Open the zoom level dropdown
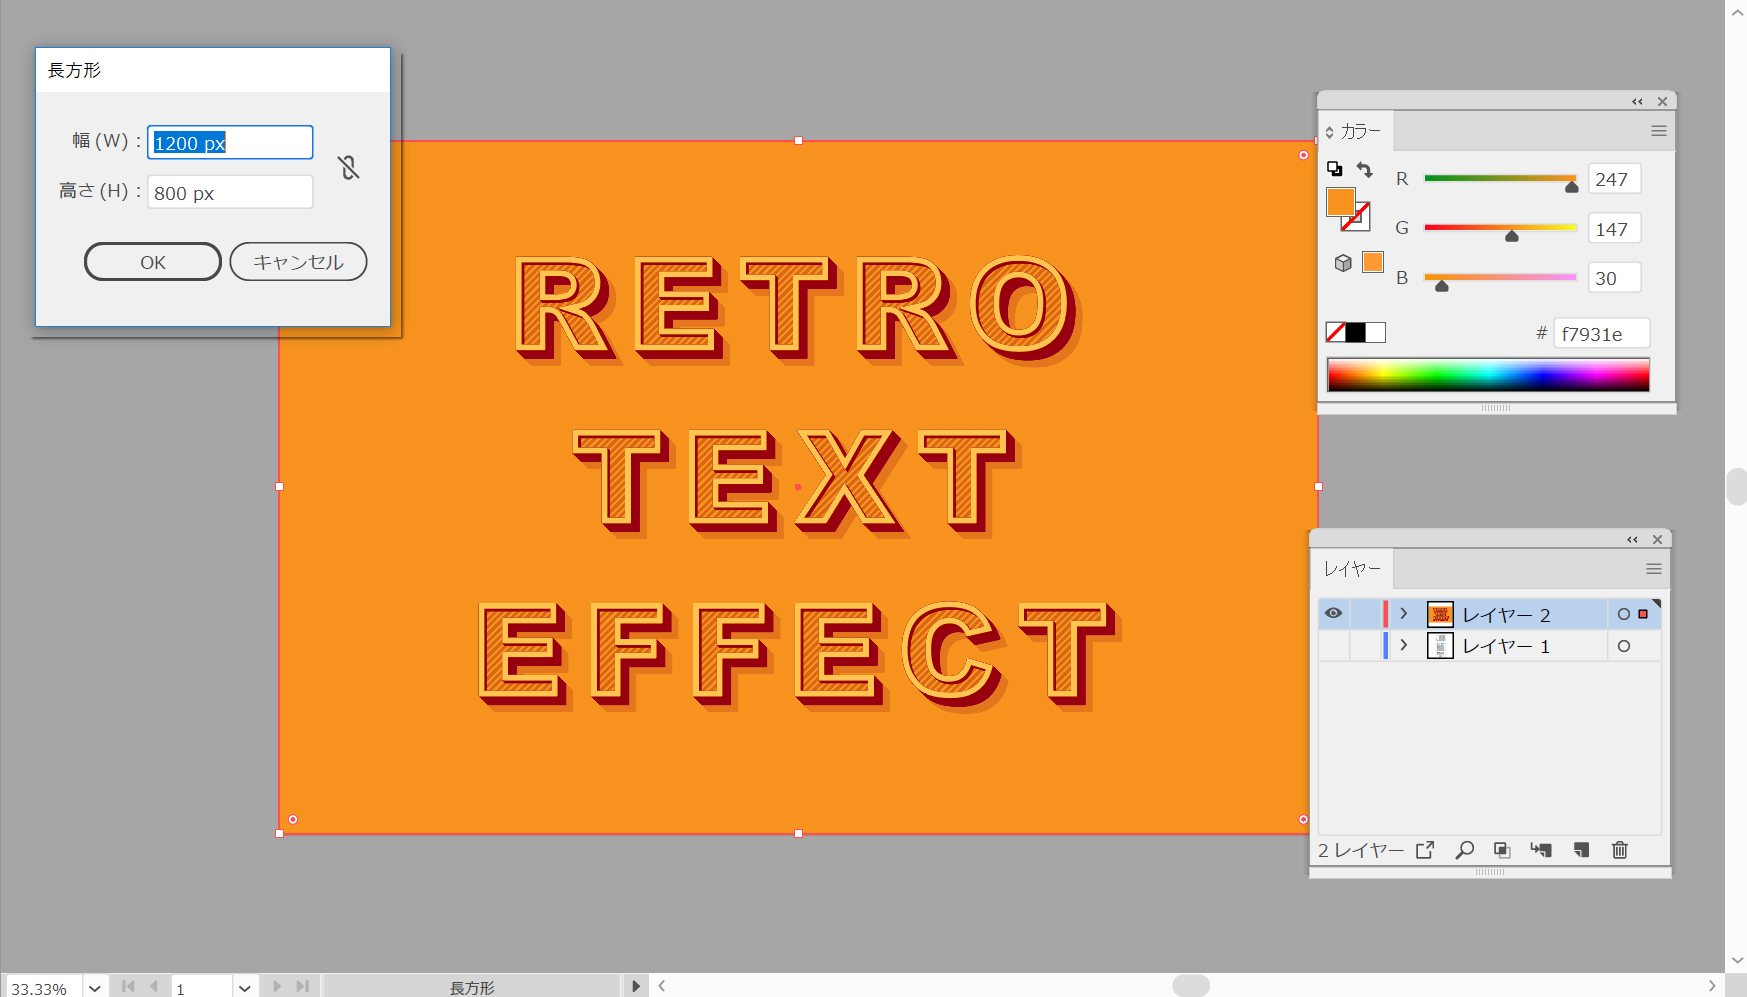The height and width of the screenshot is (997, 1747). (x=95, y=988)
